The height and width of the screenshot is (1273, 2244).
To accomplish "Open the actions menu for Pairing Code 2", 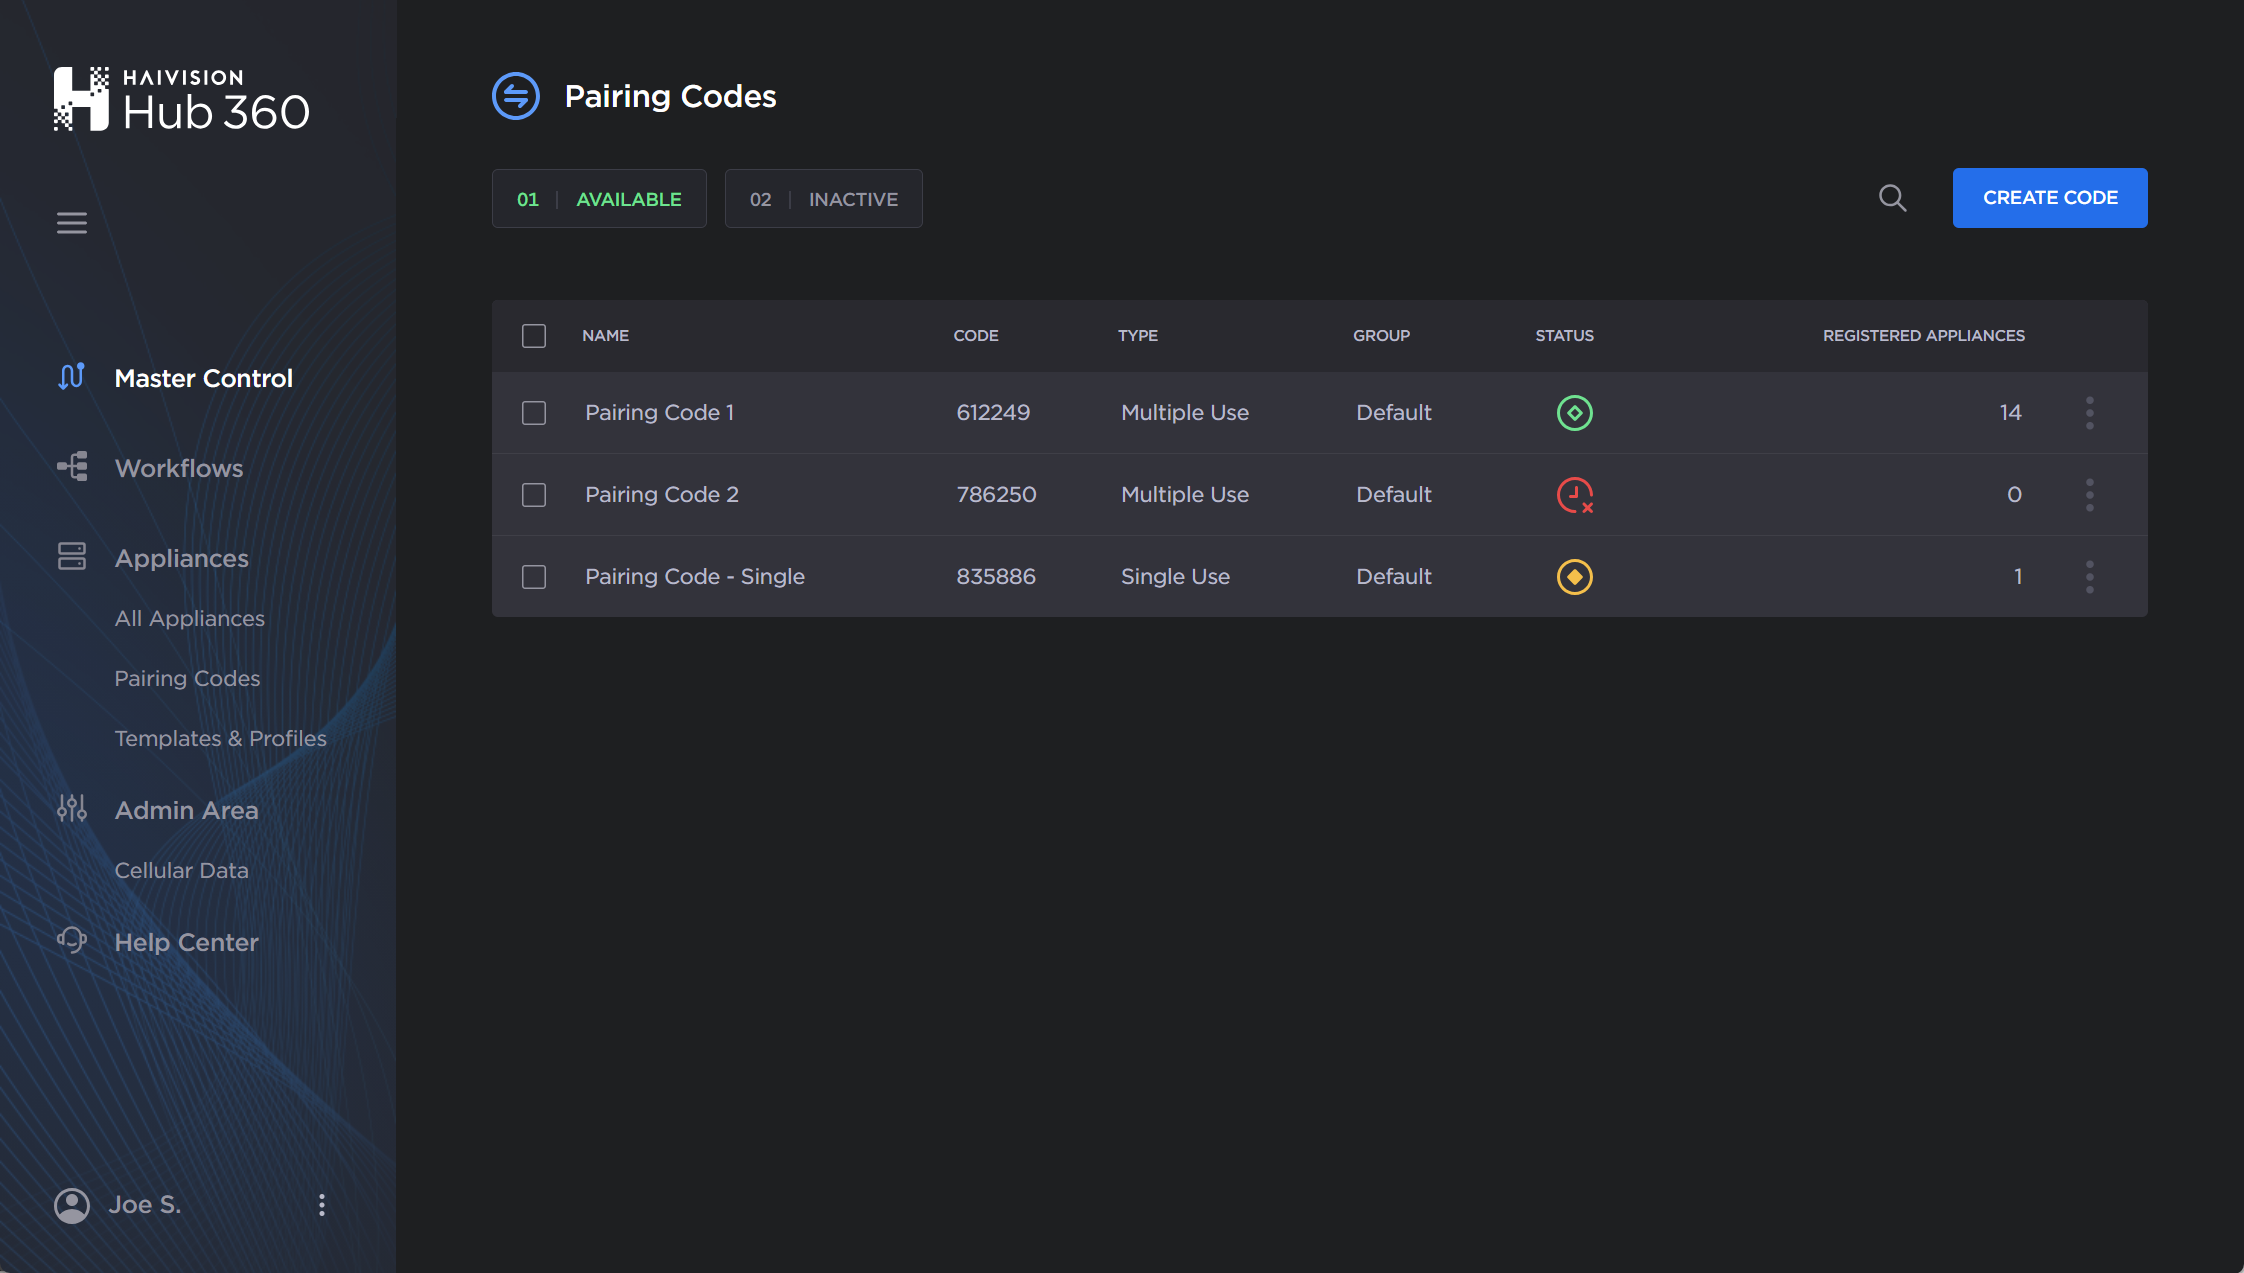I will (x=2089, y=494).
